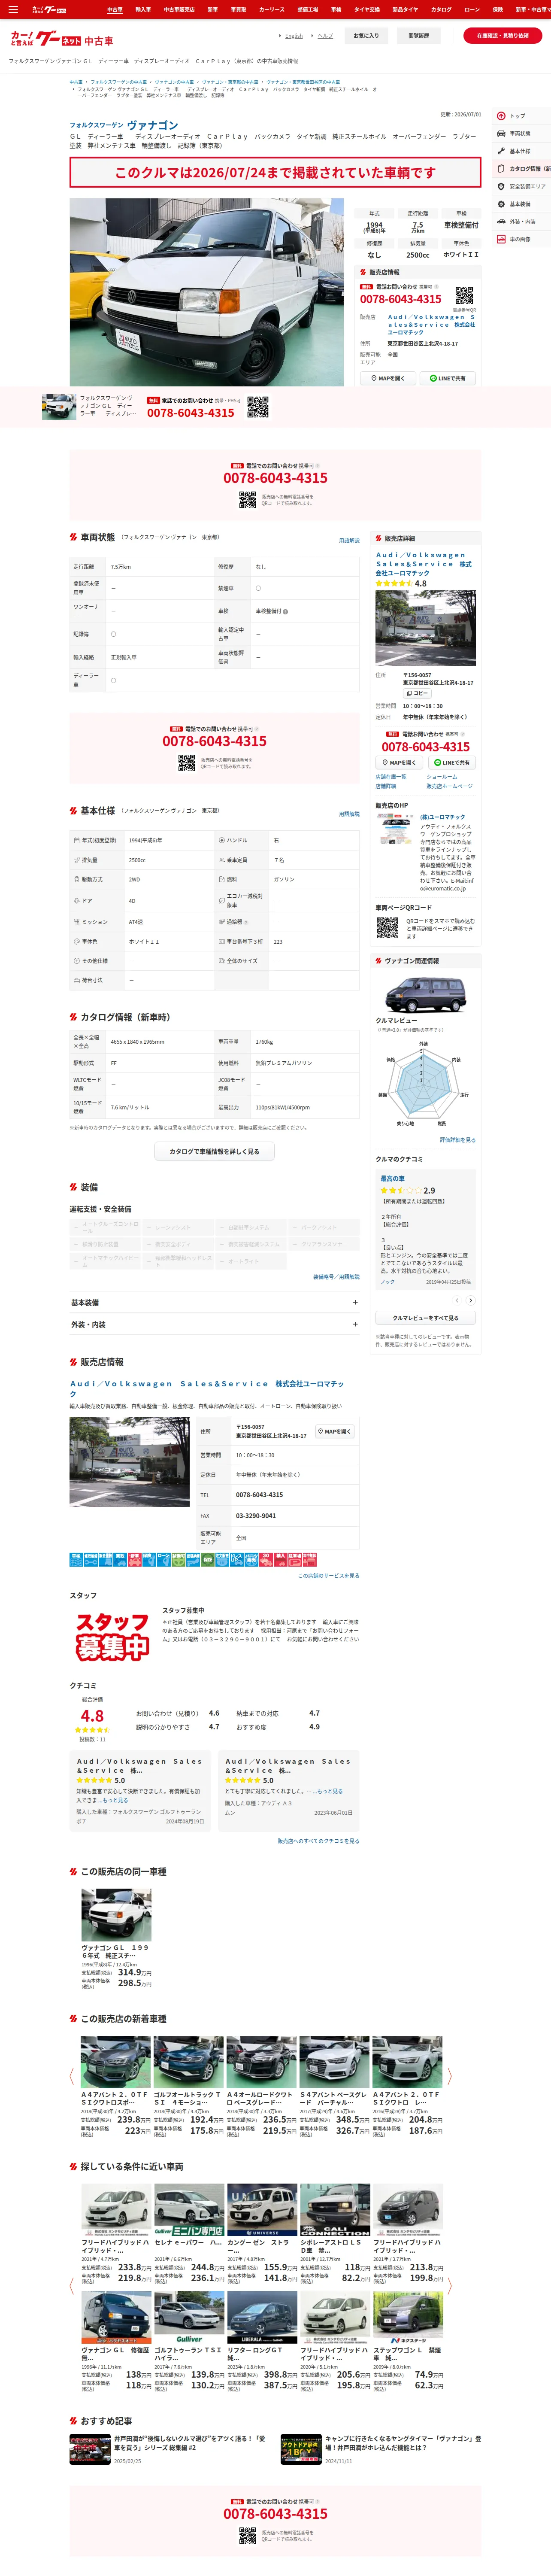551x2576 pixels.
Task: Open 用語解説 link beside 基本仕様 heading
Action: pyautogui.click(x=349, y=814)
